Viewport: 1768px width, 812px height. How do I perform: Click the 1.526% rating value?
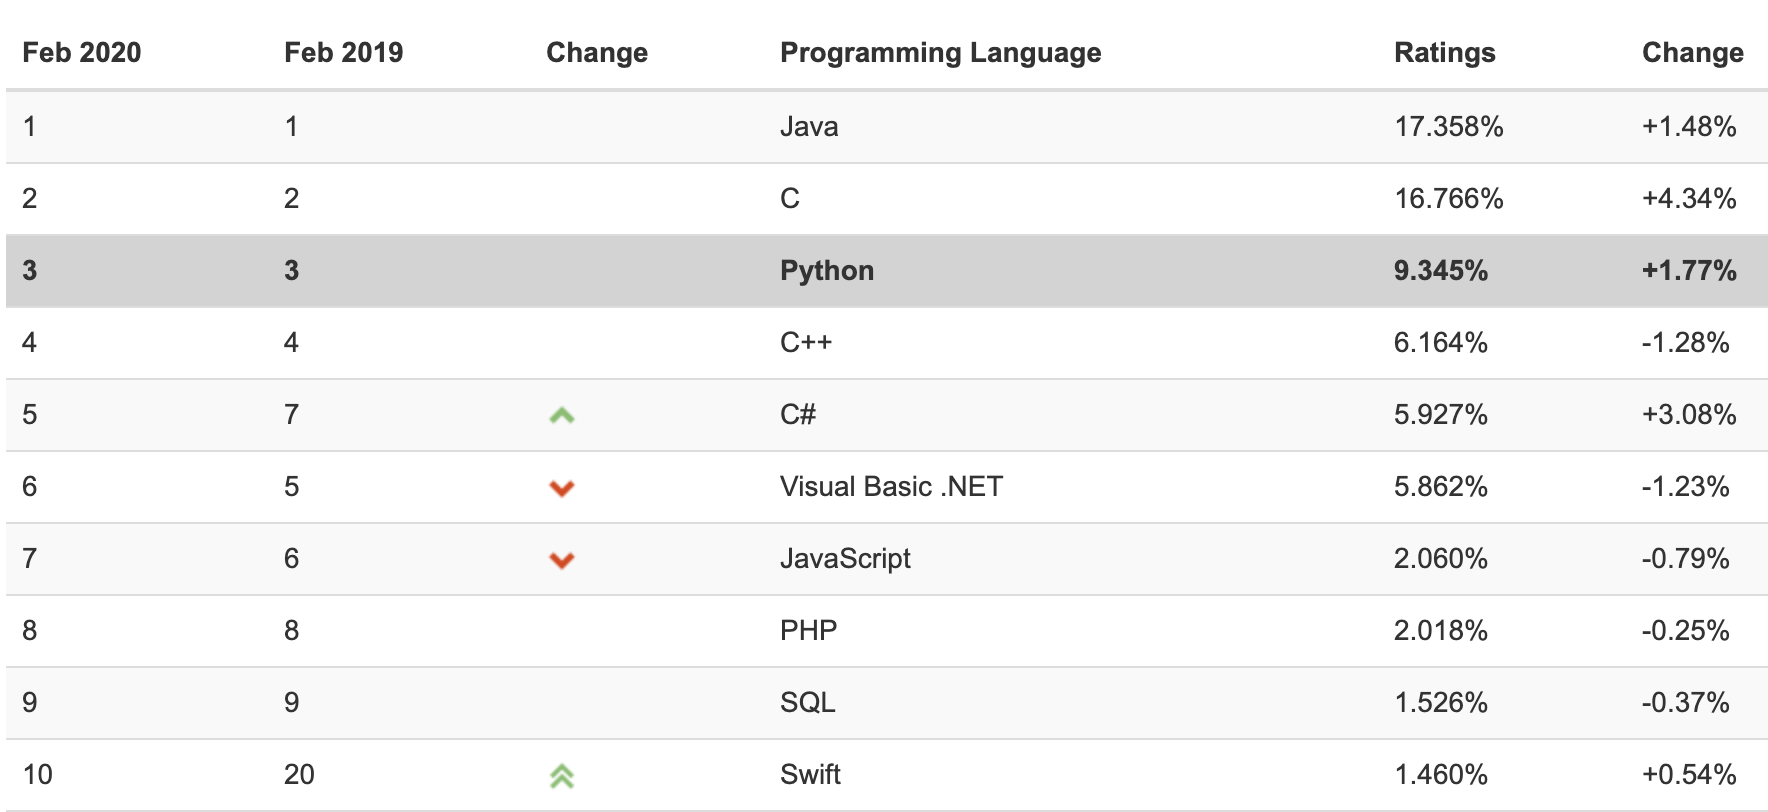click(x=1441, y=703)
